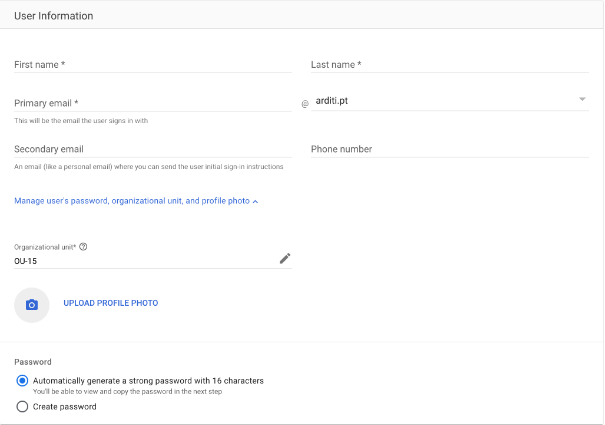
Task: Click the User Information header title
Action: (x=53, y=16)
